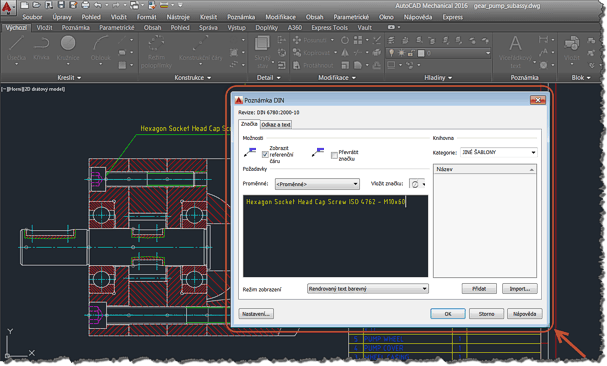The height and width of the screenshot is (366, 607).
Task: Expand the Kreslit panel
Action: coord(69,77)
